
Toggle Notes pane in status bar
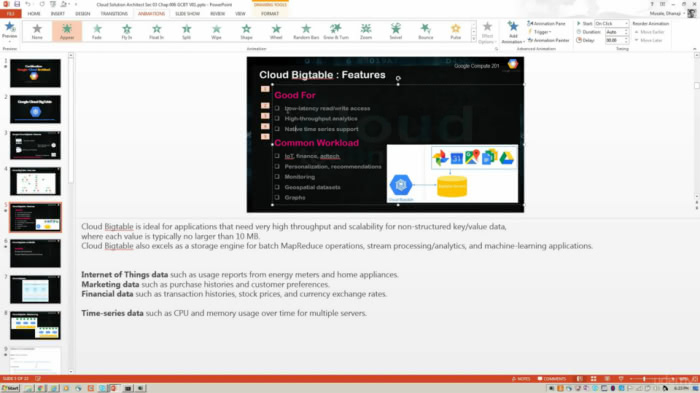point(521,379)
